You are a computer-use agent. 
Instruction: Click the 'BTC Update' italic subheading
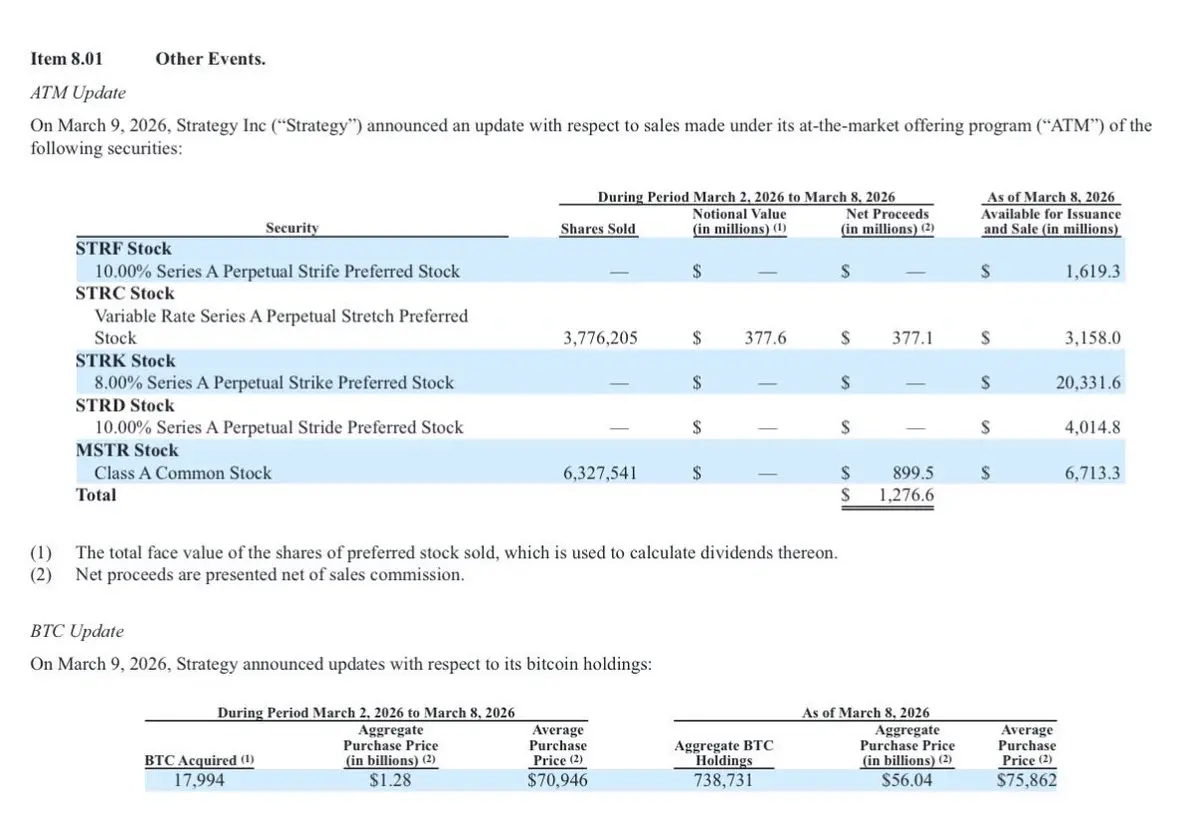(77, 632)
